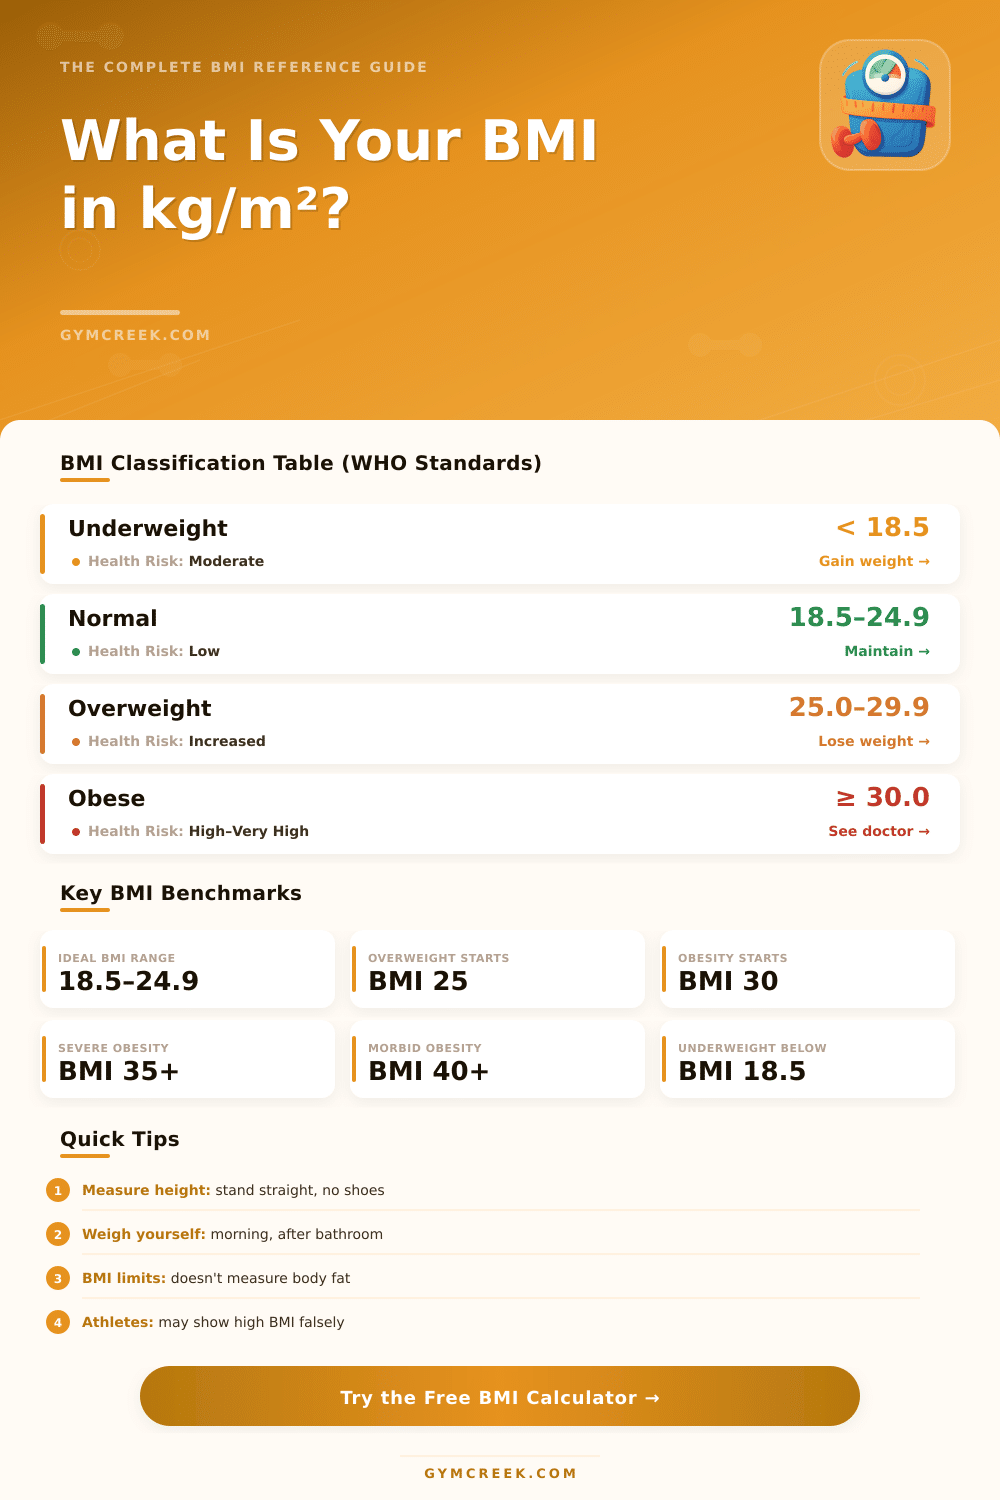Select the numbered circle 1 in Quick Tips

58,1190
